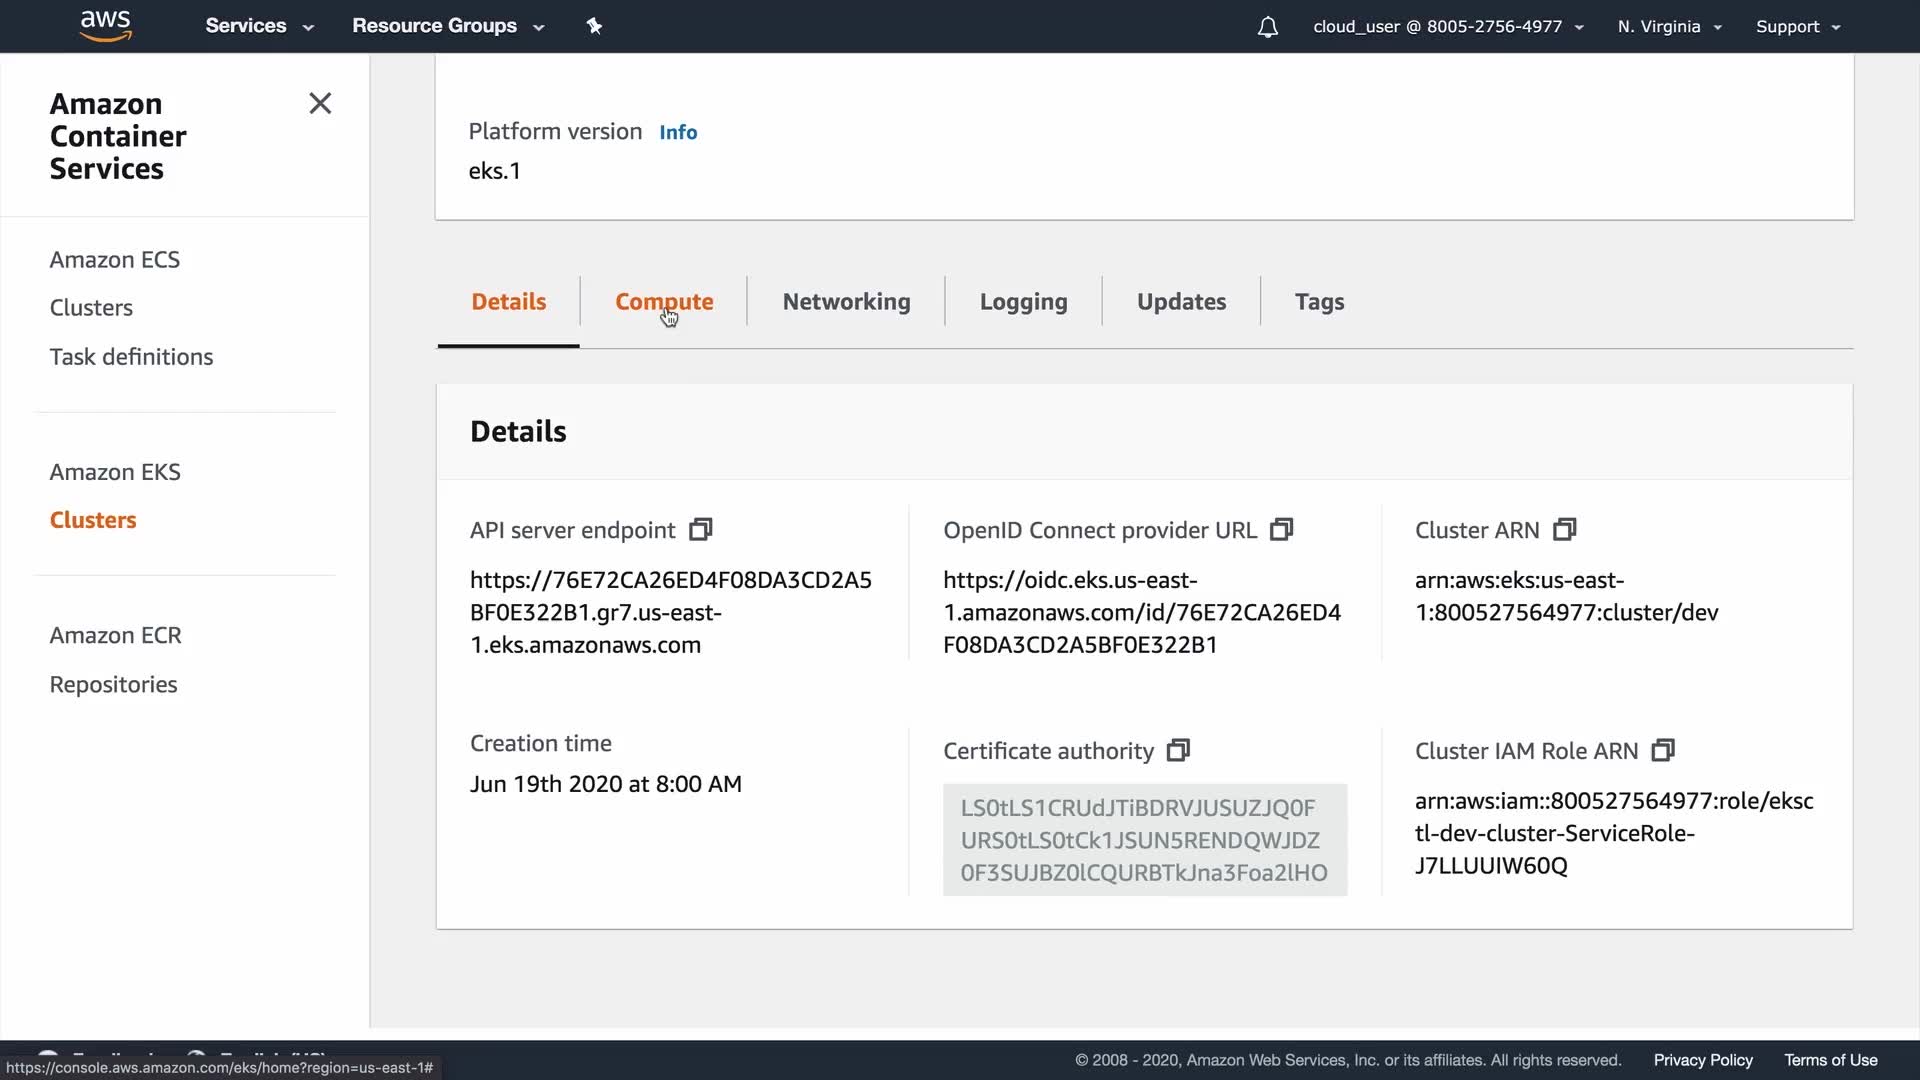1920x1080 pixels.
Task: Open the Resource Groups dropdown
Action: pos(447,26)
